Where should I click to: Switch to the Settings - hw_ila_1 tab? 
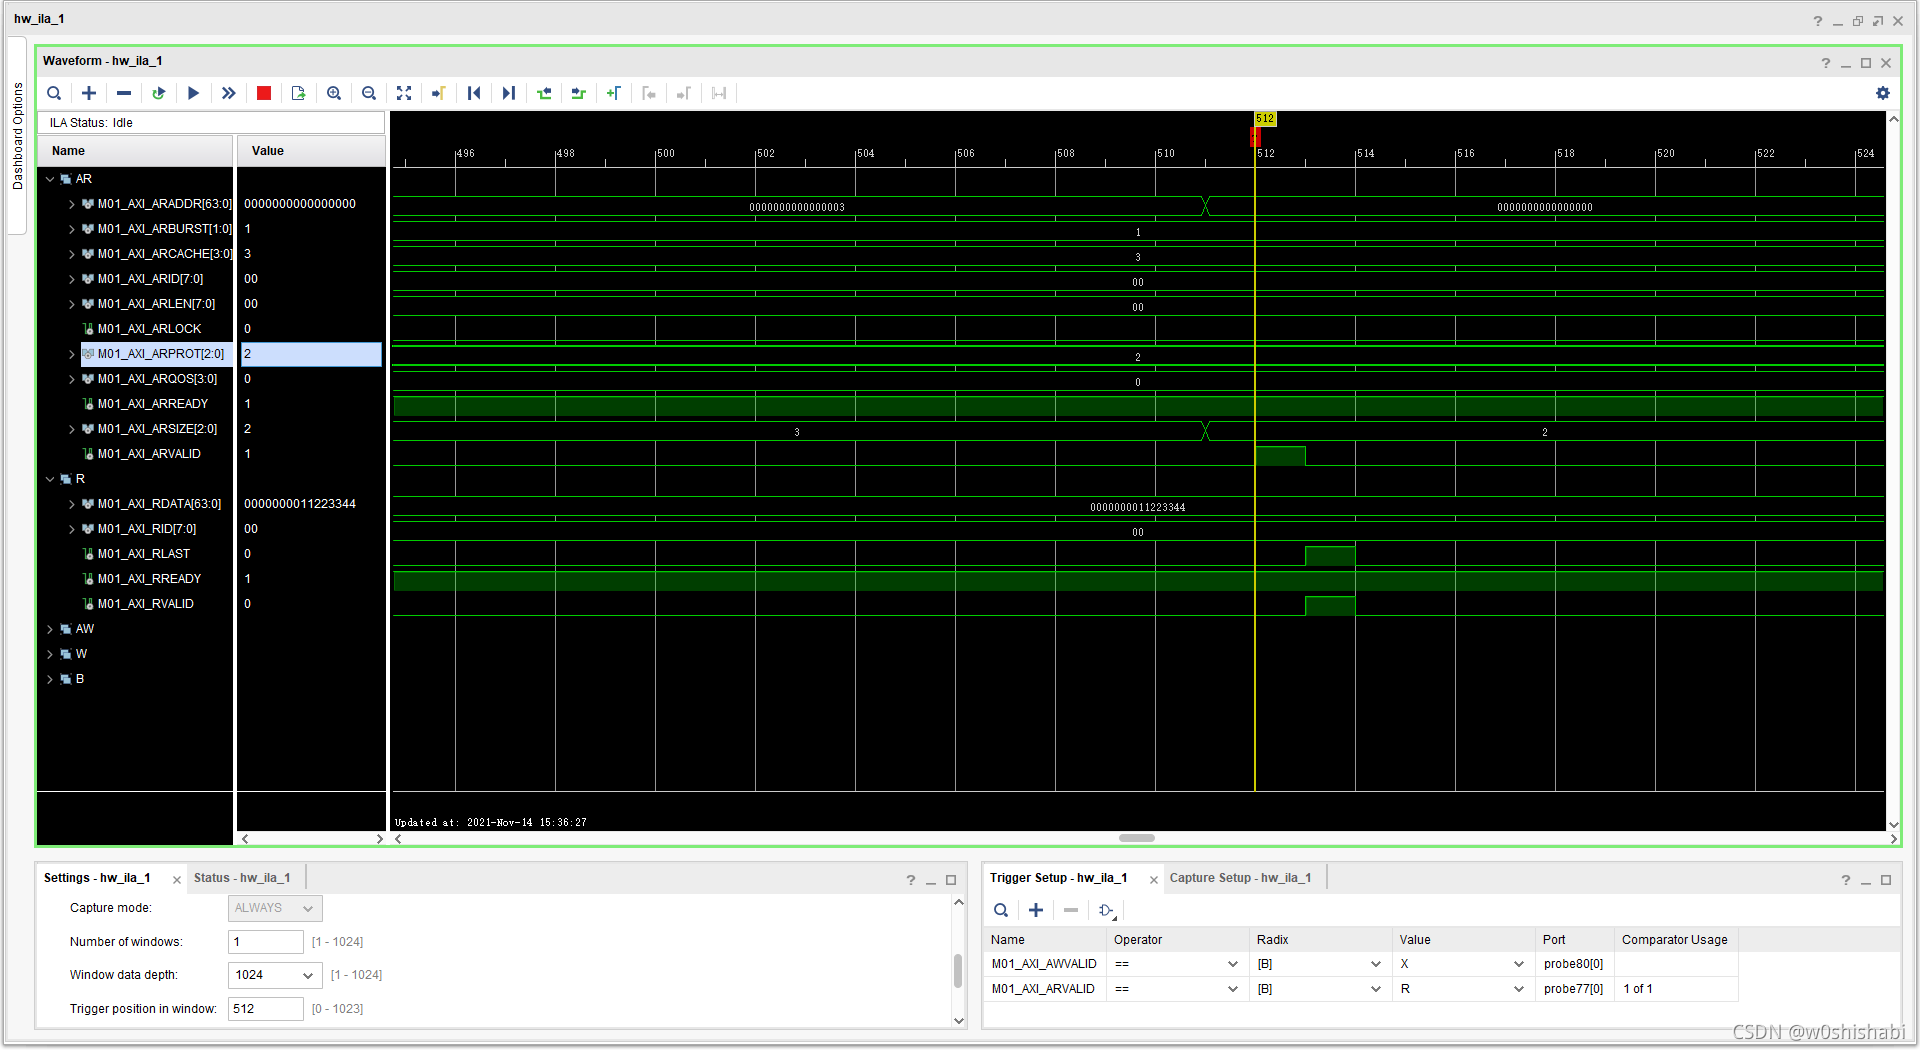[97, 878]
